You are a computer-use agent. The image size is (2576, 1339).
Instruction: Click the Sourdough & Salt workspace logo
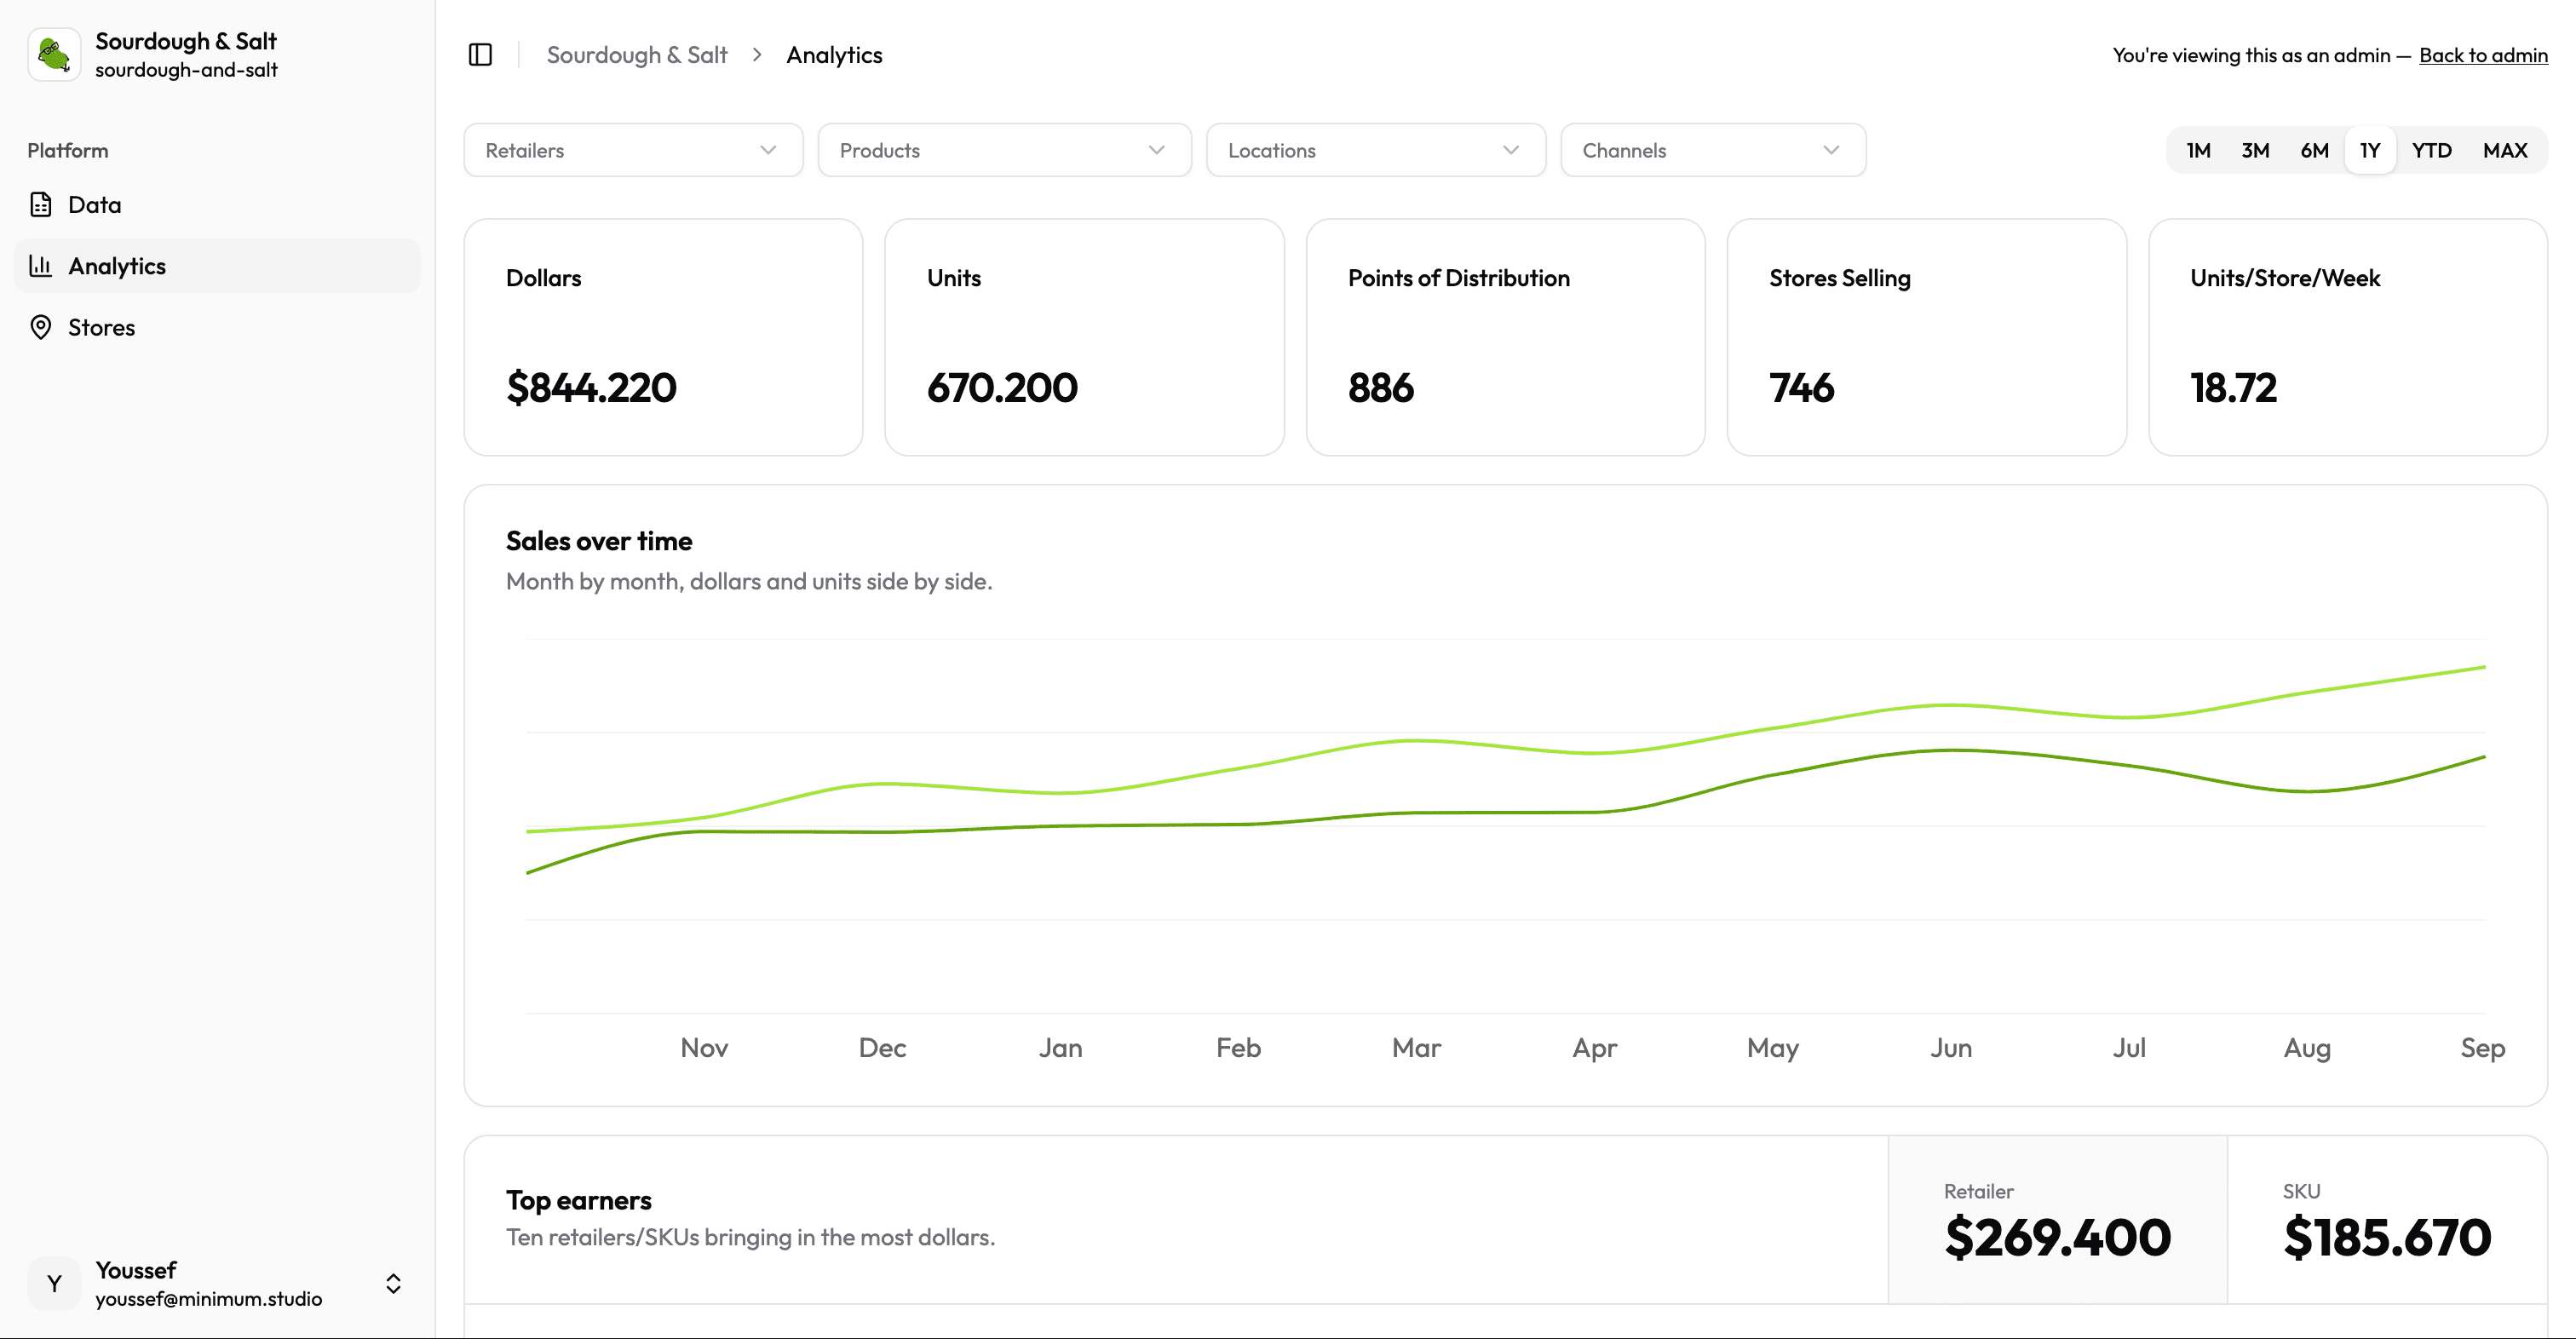[53, 53]
